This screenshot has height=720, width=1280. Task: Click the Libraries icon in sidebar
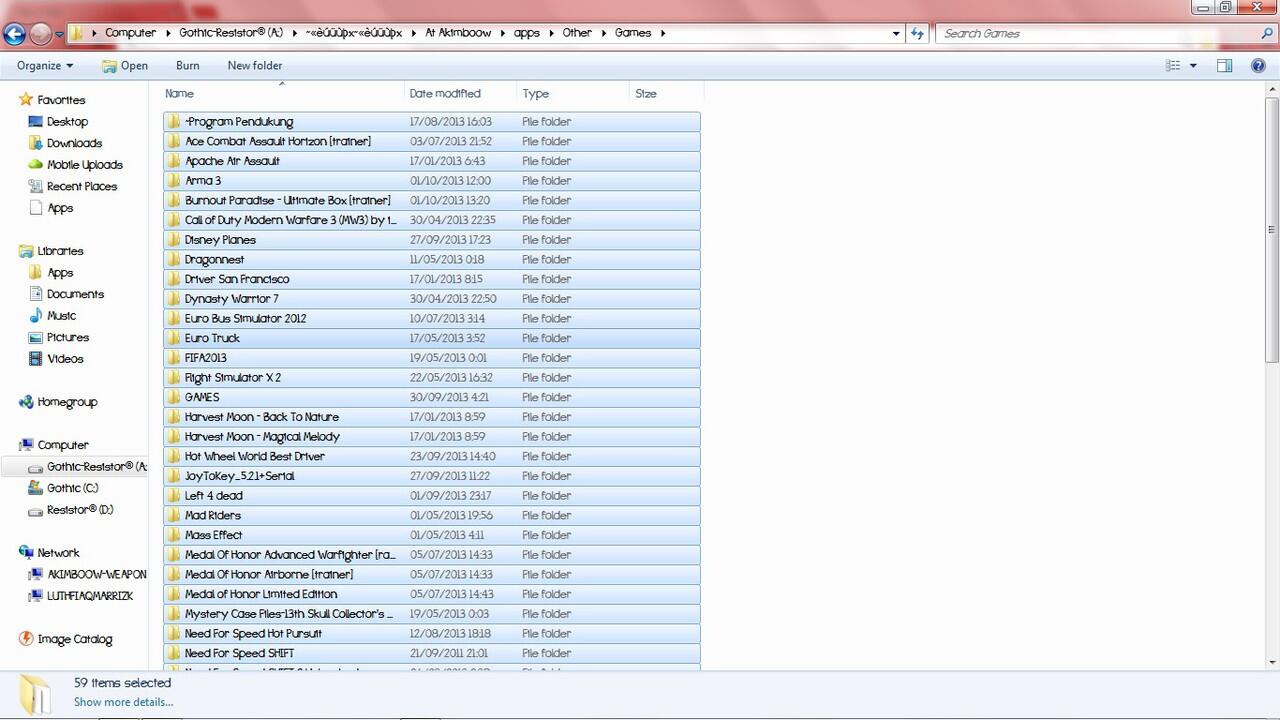26,251
